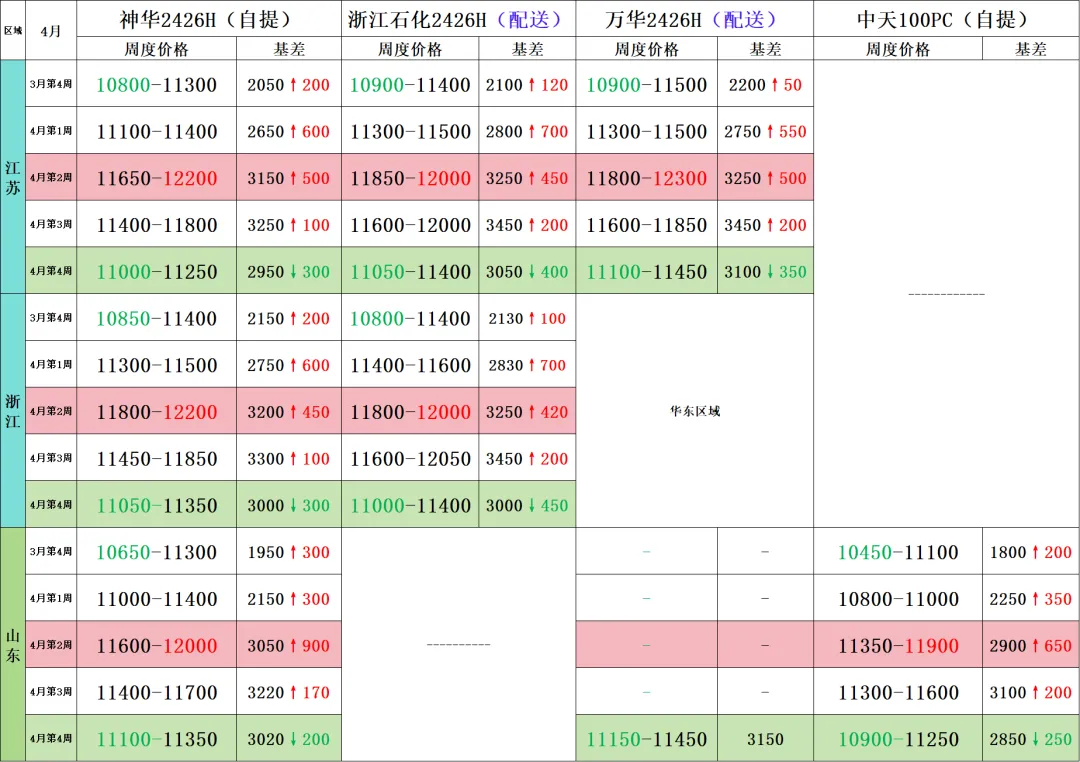Click price cell 11400-11800
This screenshot has width=1080, height=762.
(156, 225)
